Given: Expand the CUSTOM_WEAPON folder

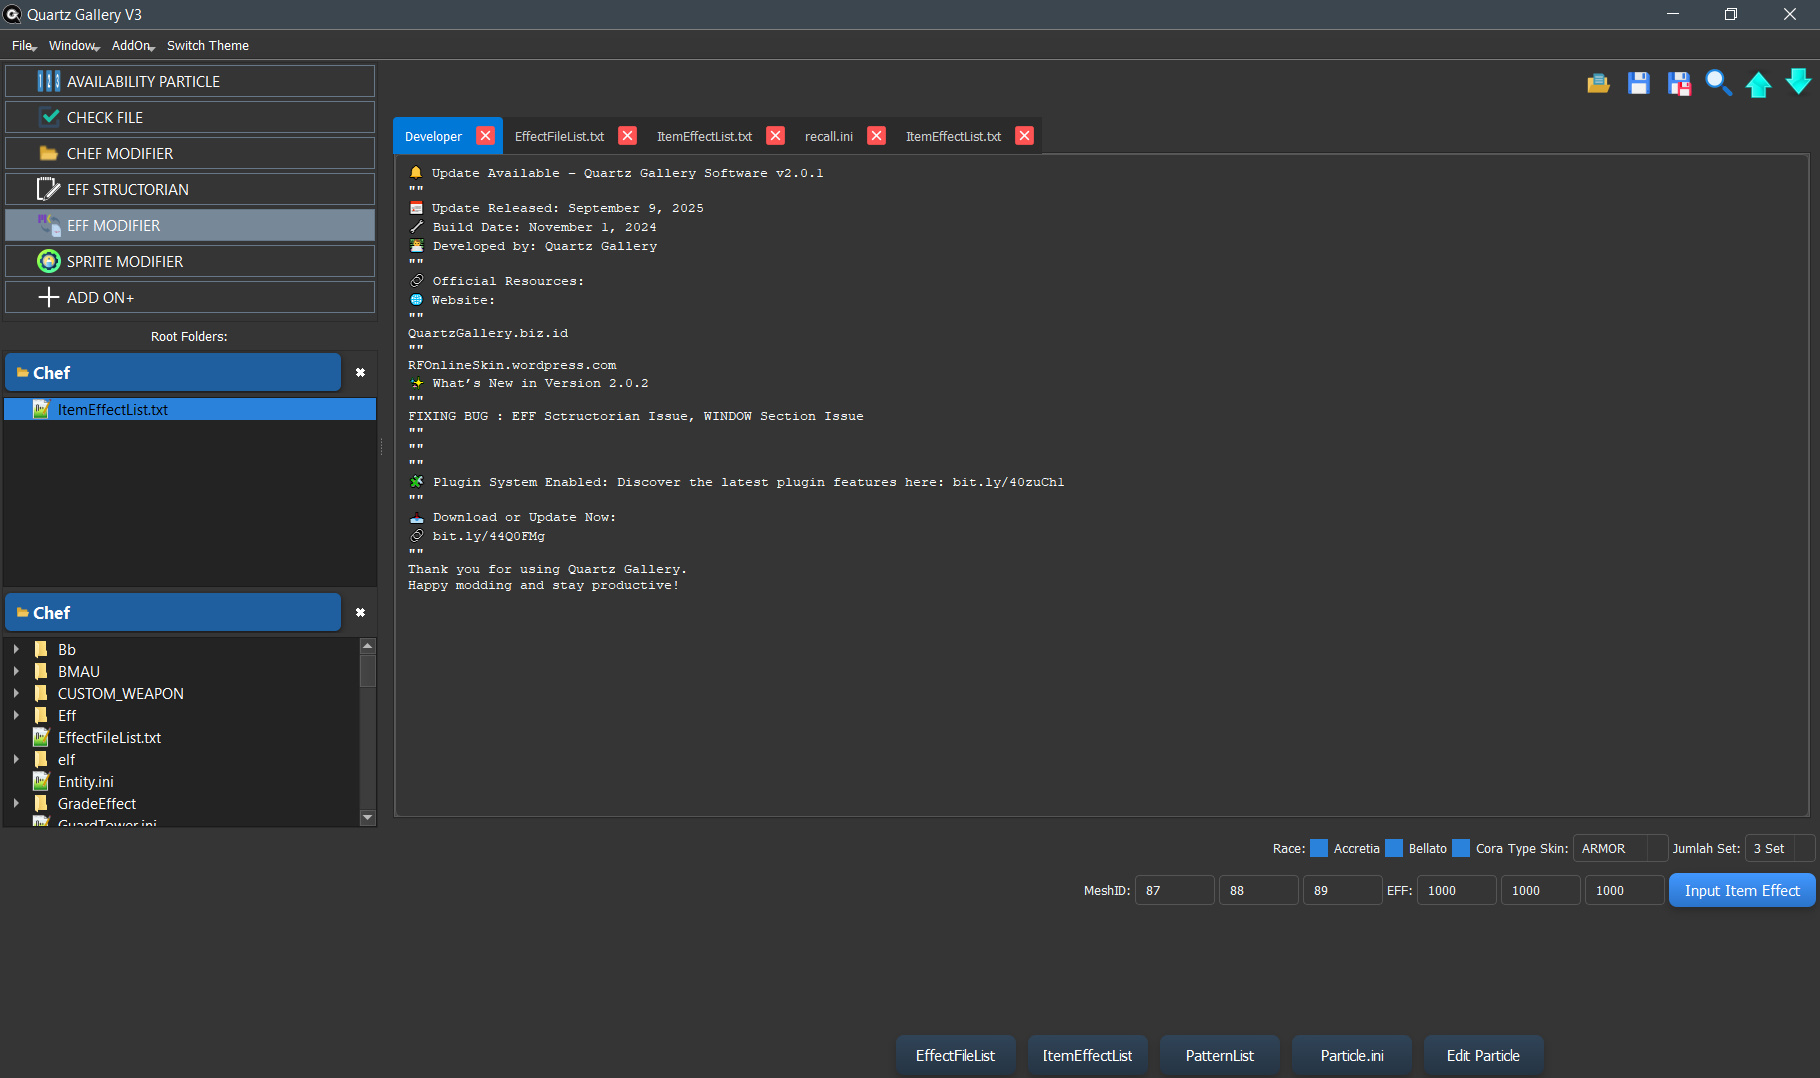Looking at the screenshot, I should [x=16, y=693].
